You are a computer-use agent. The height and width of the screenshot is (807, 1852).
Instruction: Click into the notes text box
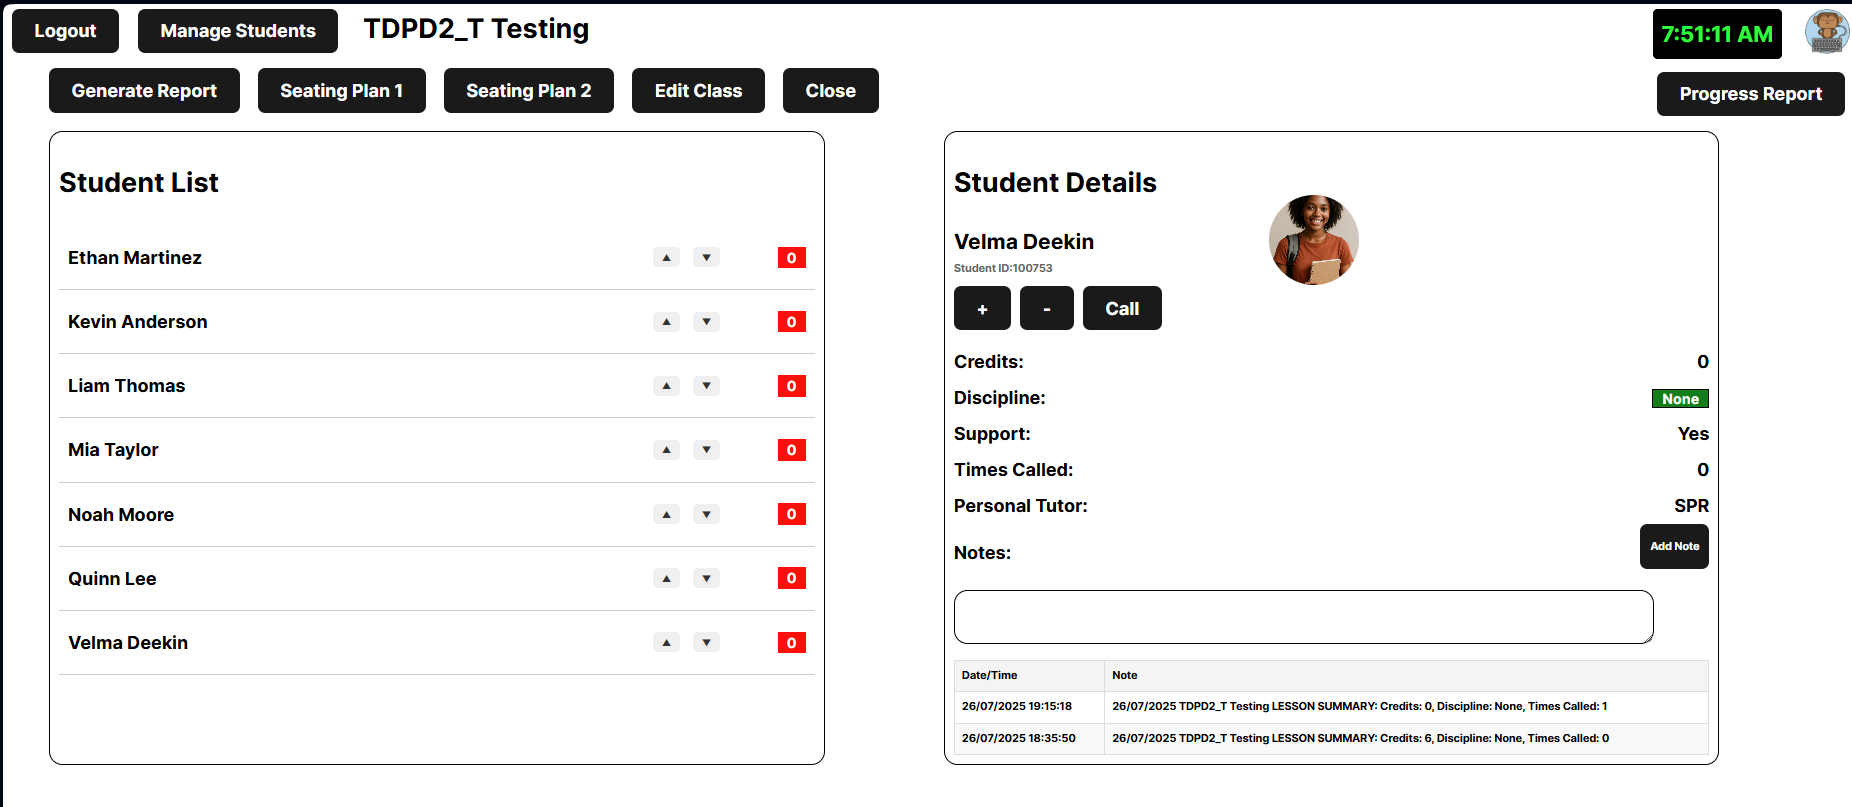pos(1304,617)
